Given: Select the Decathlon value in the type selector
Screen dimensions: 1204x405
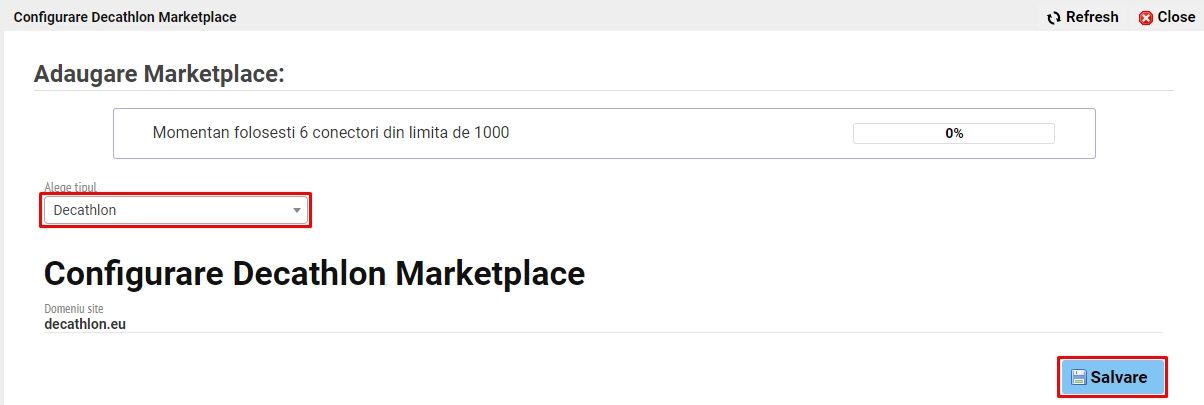Looking at the screenshot, I should [85, 210].
